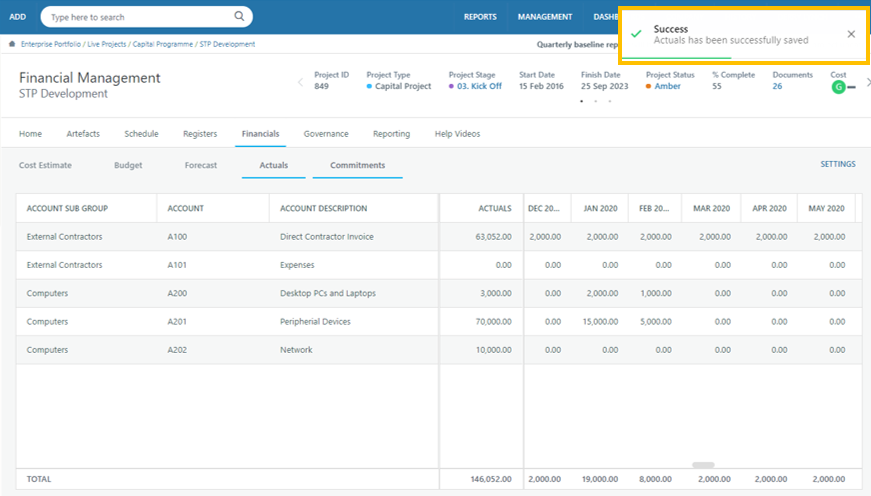Switch to the Schedule tab
Screen dimensions: 871x496
(x=141, y=133)
